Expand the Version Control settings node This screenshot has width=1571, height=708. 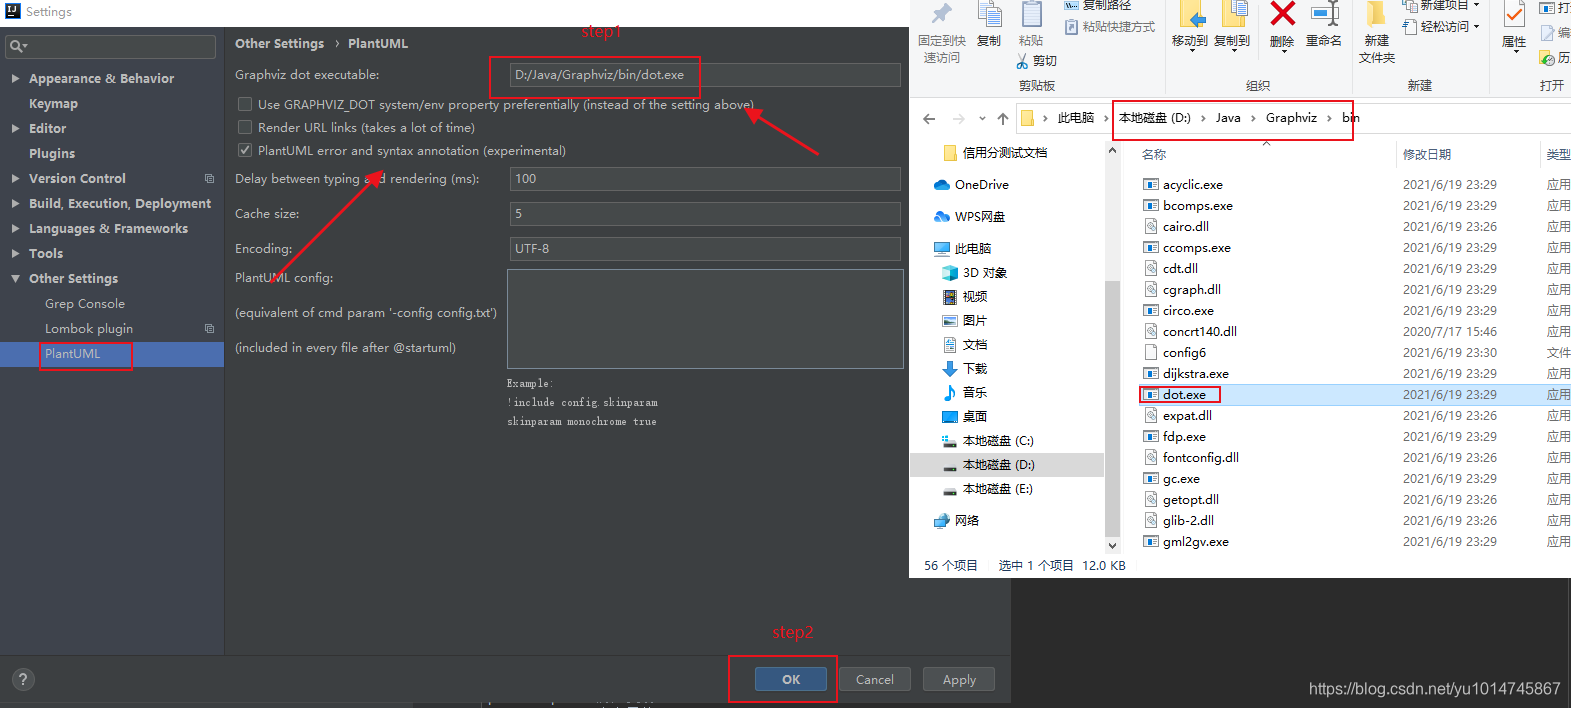tap(15, 178)
